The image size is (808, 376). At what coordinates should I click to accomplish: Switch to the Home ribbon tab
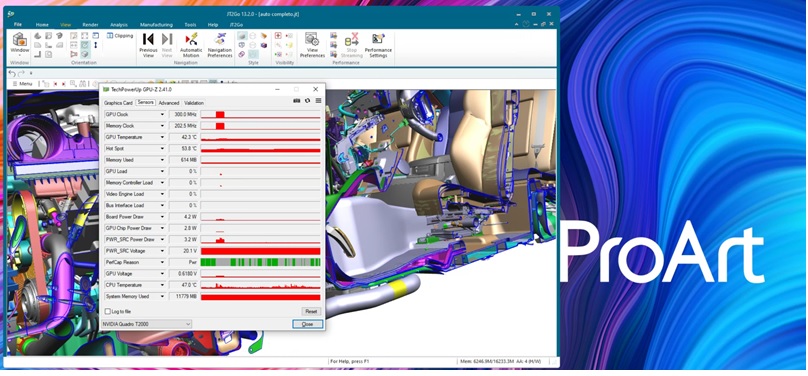coord(42,25)
